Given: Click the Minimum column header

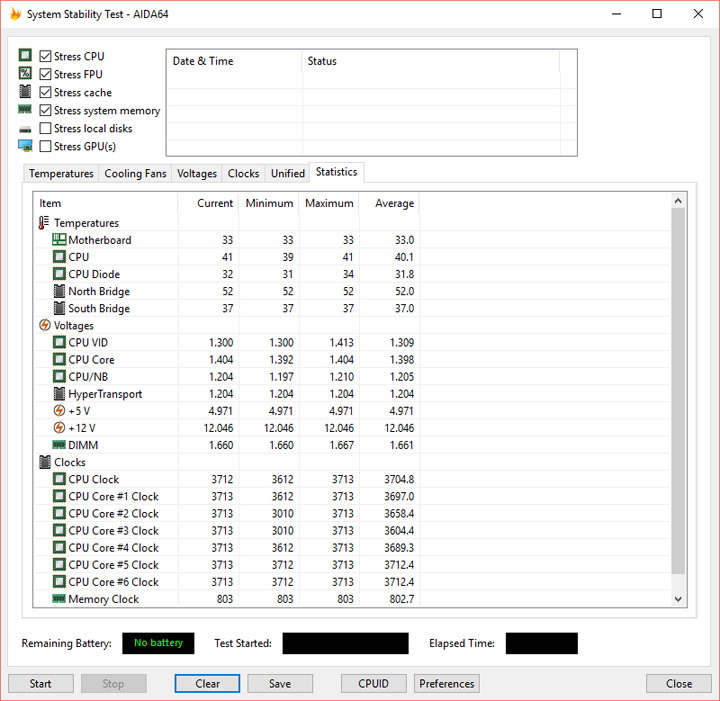Looking at the screenshot, I should click(269, 203).
